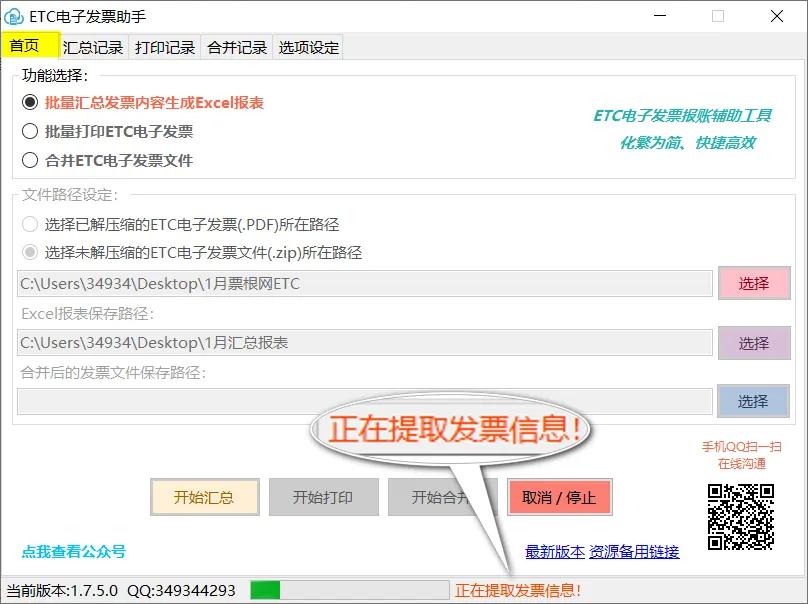Click the 手机QQ扫一扫 在线沟通 label
808x604 pixels.
(x=742, y=455)
